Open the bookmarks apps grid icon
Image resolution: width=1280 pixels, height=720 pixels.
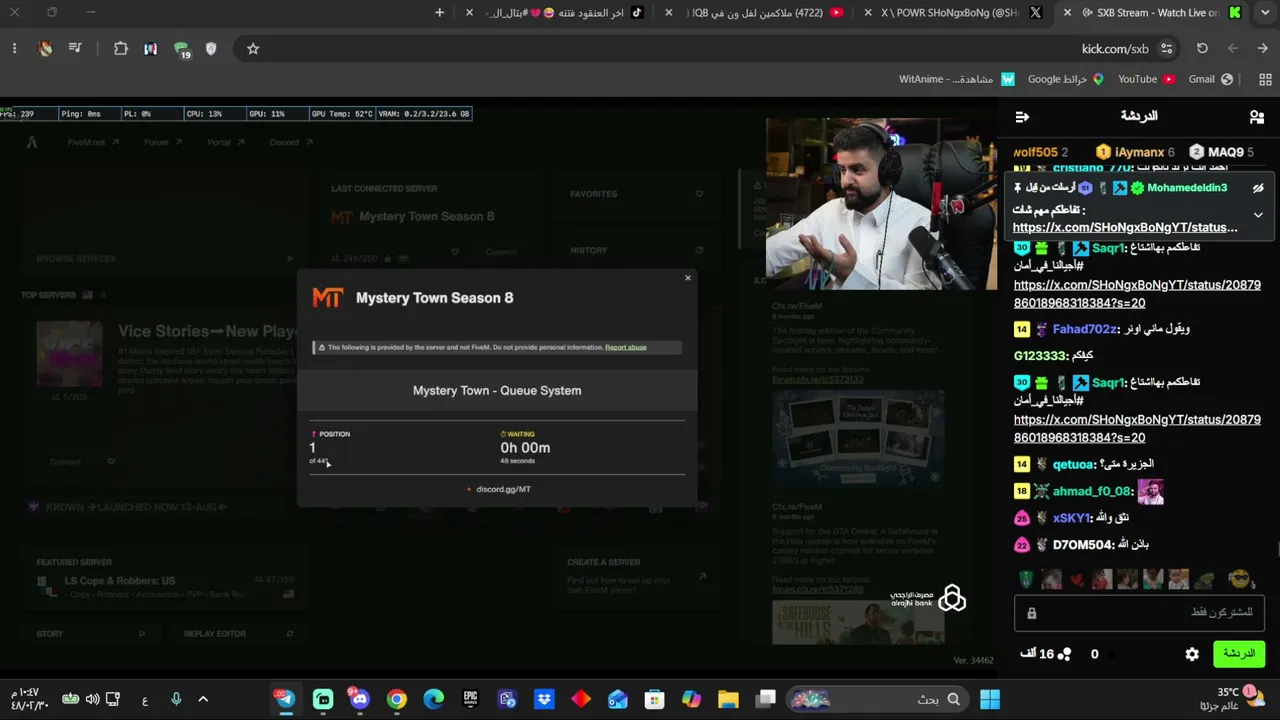click(1265, 79)
